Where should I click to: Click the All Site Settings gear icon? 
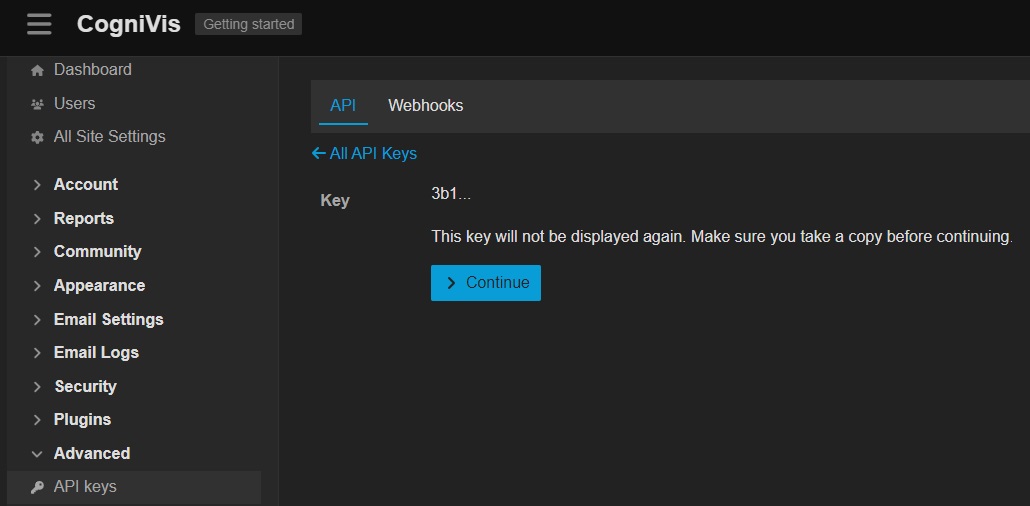coord(38,137)
